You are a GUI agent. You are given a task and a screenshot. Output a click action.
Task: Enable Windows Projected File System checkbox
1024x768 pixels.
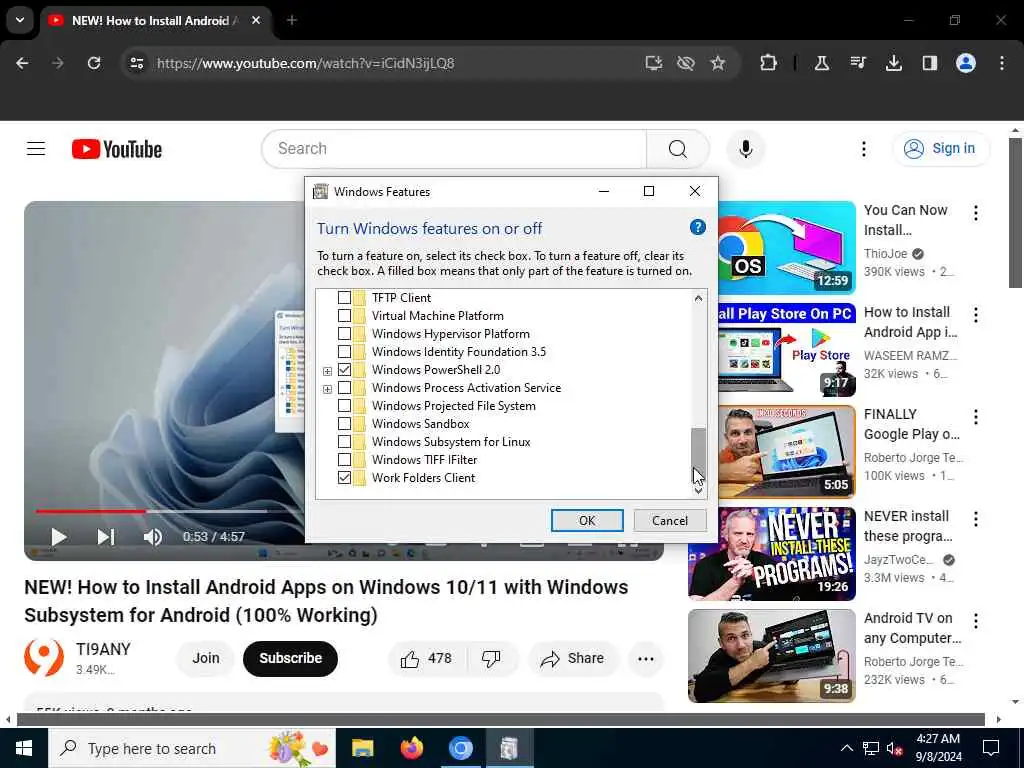[344, 406]
